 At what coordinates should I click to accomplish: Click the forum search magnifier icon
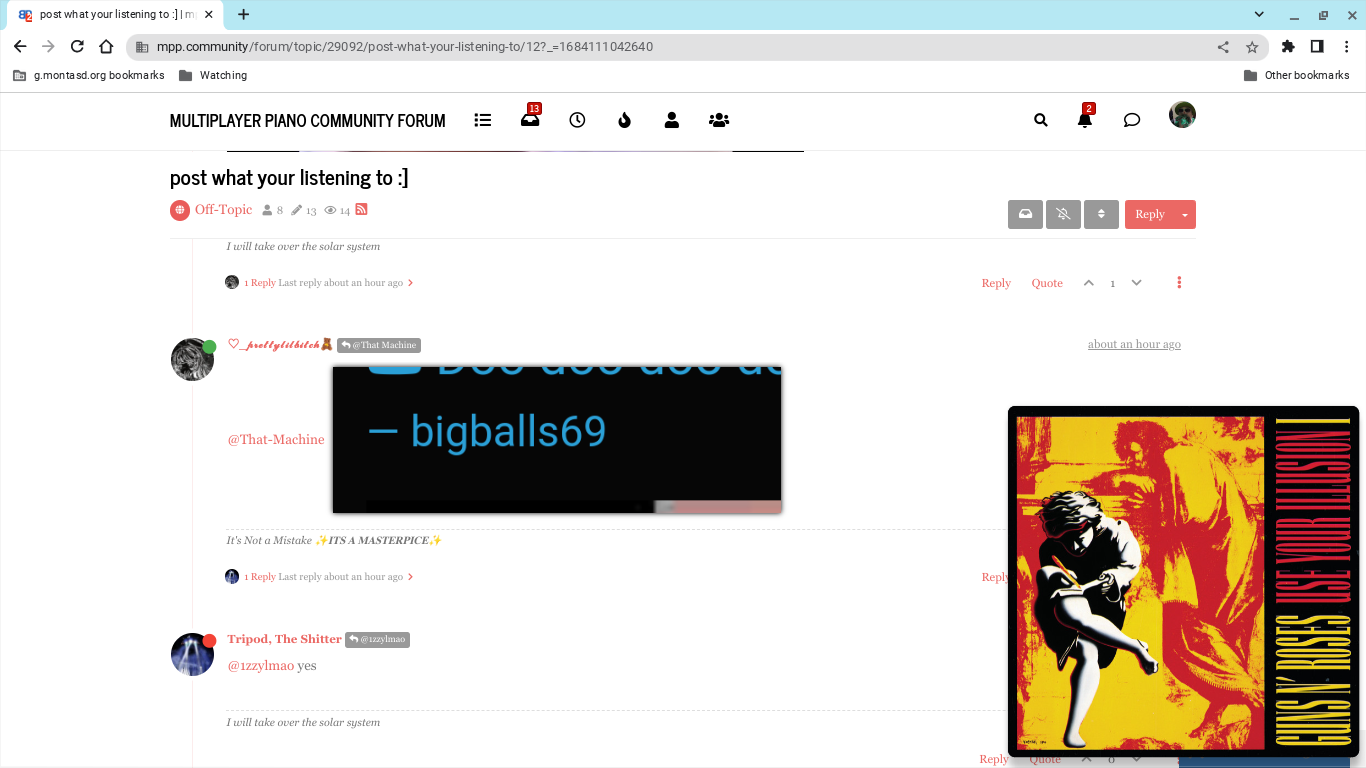[1041, 120]
